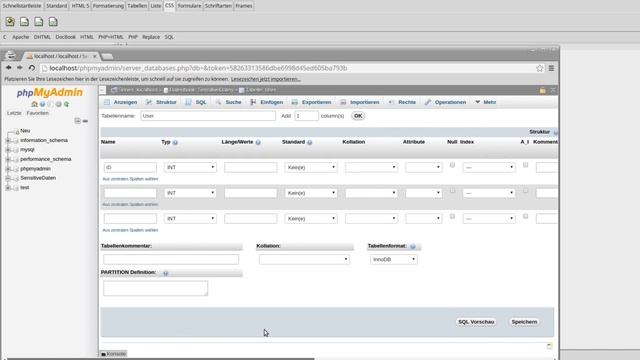The image size is (640, 360).
Task: Toggle the Null checkbox in the third column row
Action: 452,216
